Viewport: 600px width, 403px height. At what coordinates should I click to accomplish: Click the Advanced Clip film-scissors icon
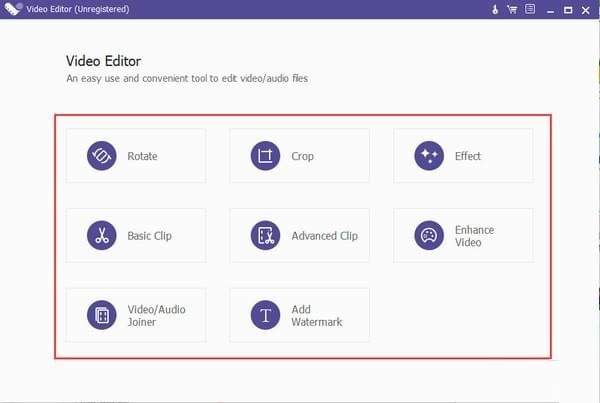265,235
